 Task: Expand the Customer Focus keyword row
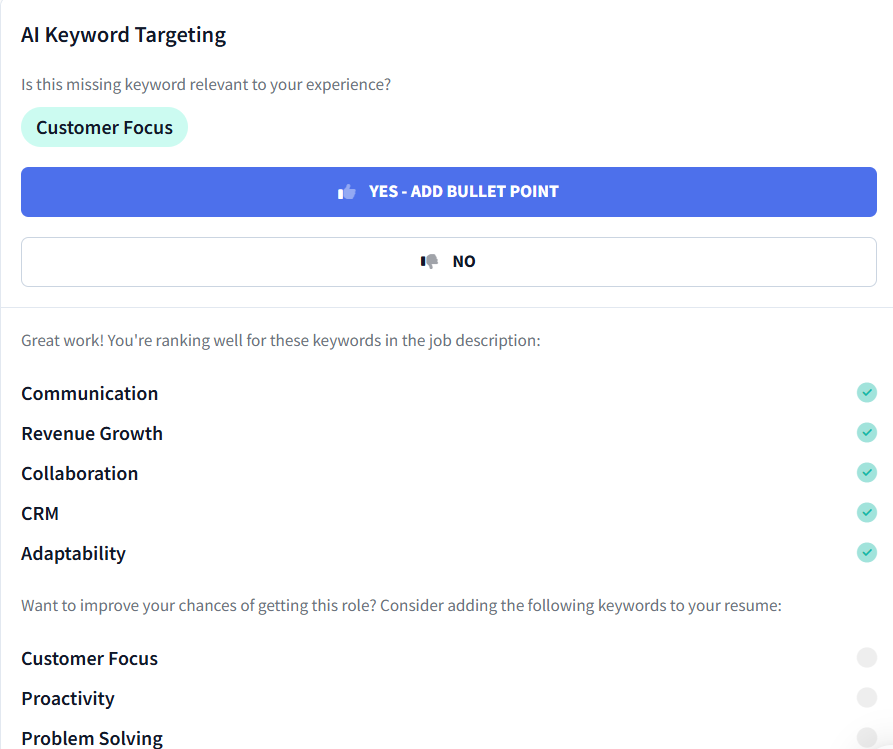pos(89,658)
